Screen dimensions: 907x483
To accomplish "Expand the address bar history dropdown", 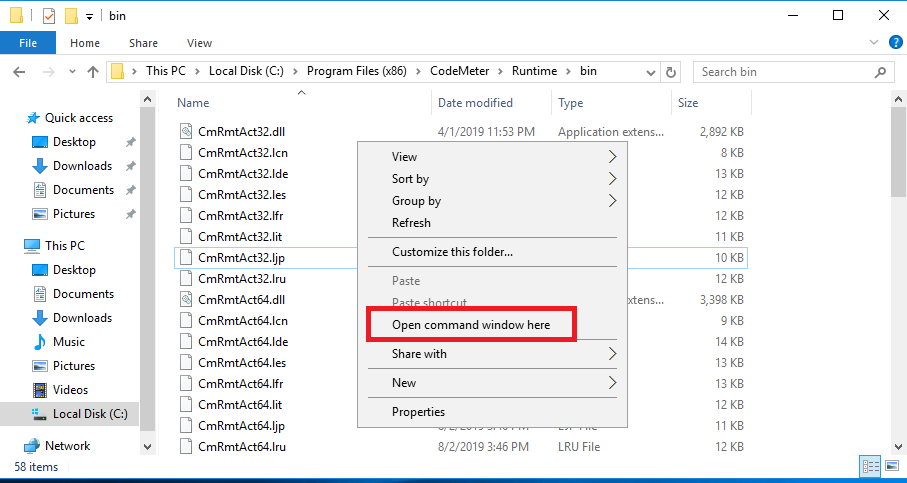I will tap(650, 72).
